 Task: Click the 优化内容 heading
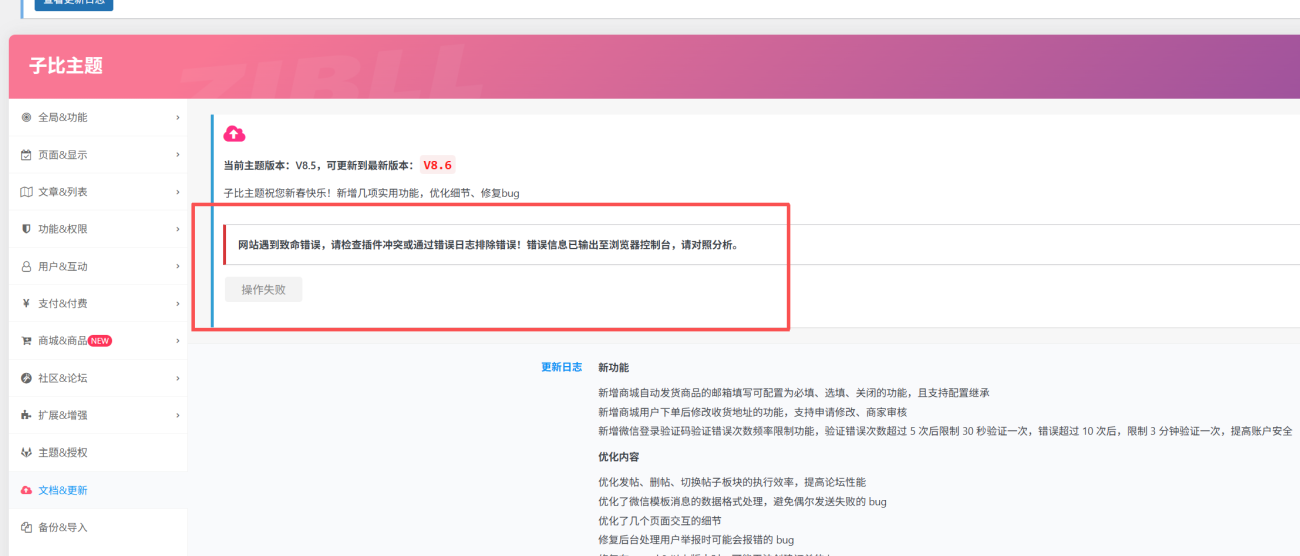(619, 457)
